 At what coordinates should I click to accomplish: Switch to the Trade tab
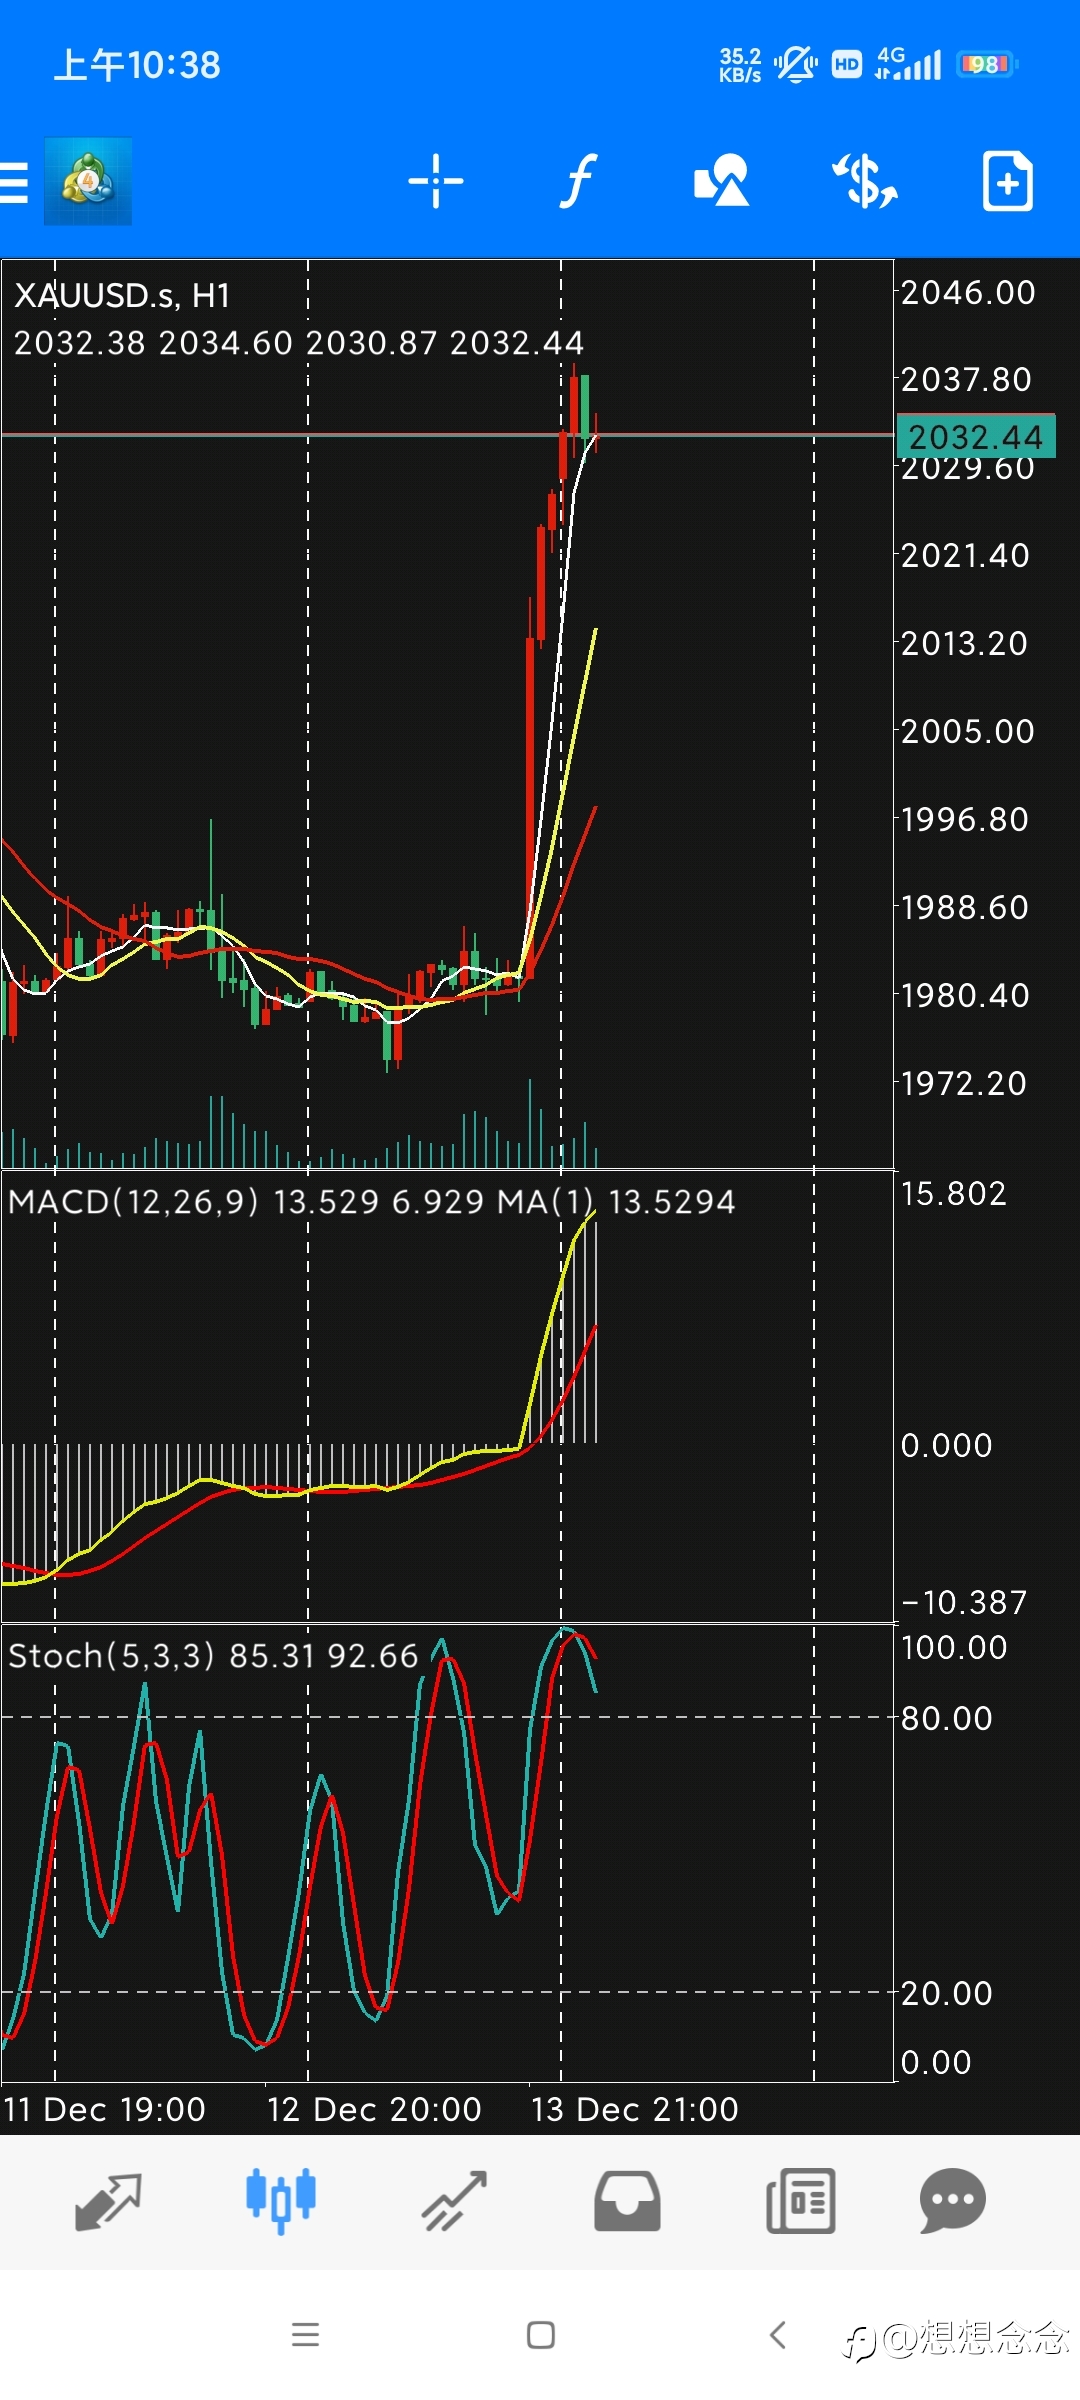454,2202
